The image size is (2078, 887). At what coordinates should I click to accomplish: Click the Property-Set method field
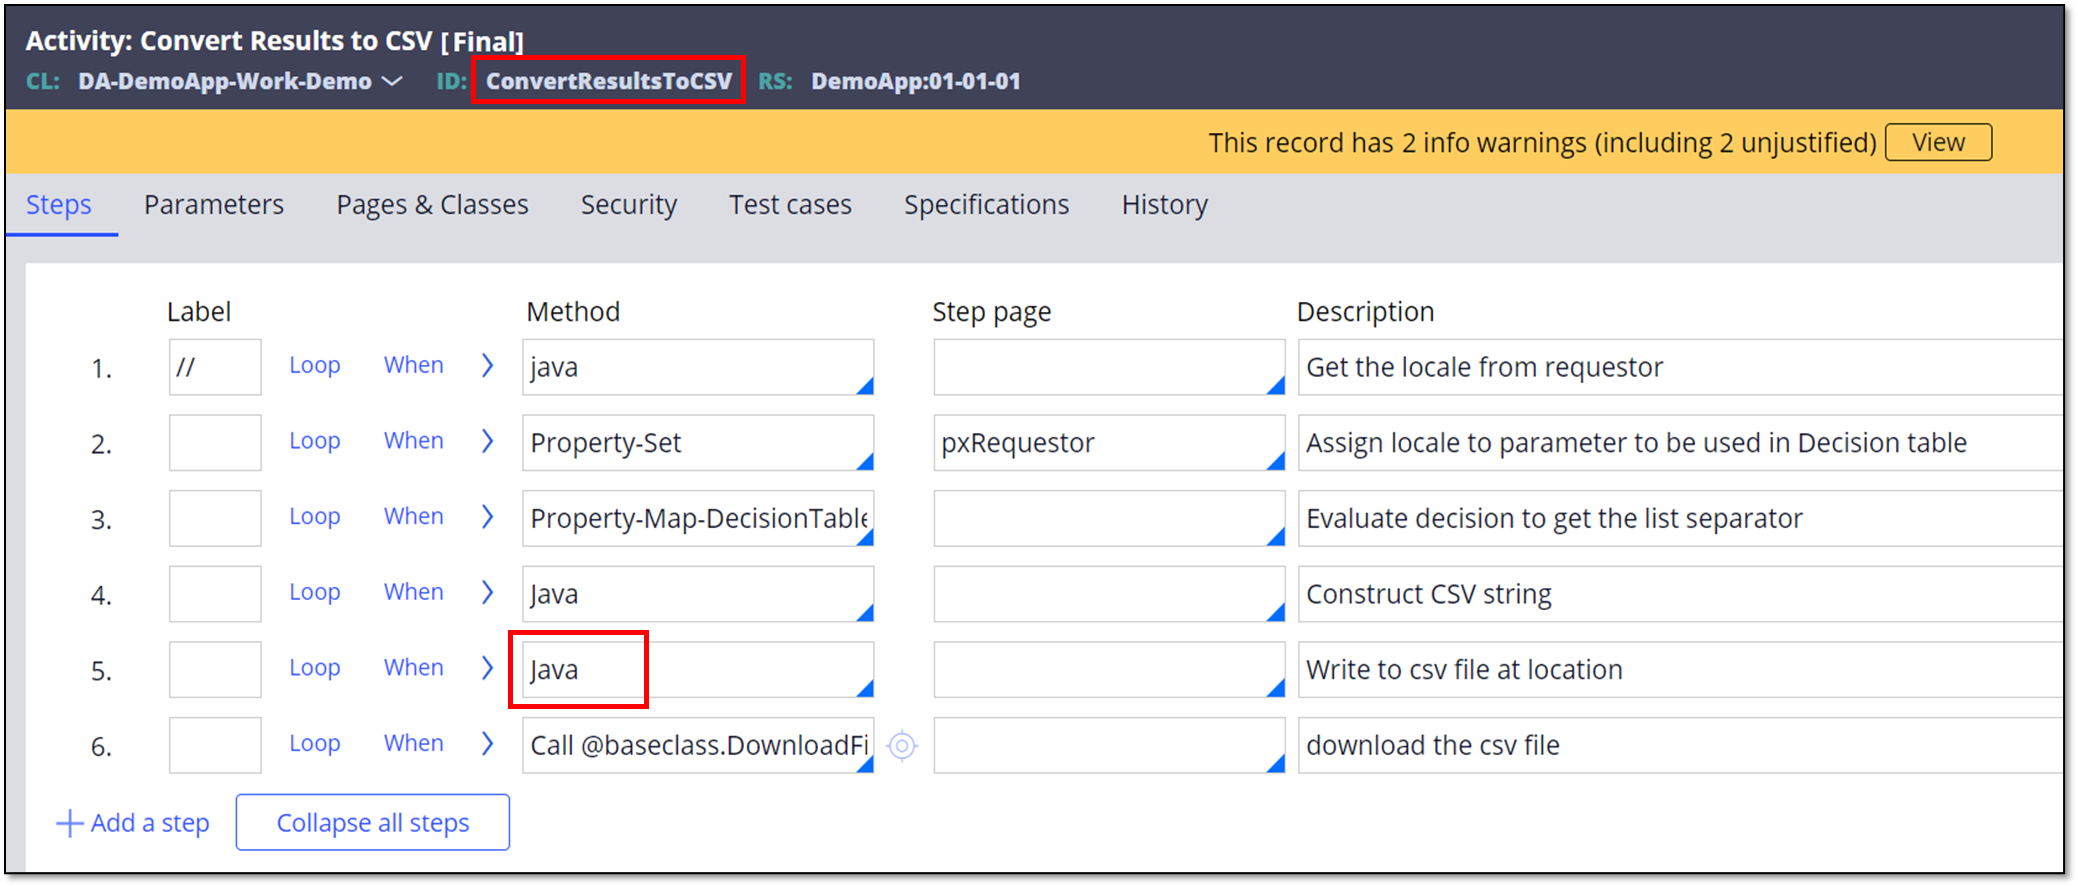pyautogui.click(x=698, y=443)
